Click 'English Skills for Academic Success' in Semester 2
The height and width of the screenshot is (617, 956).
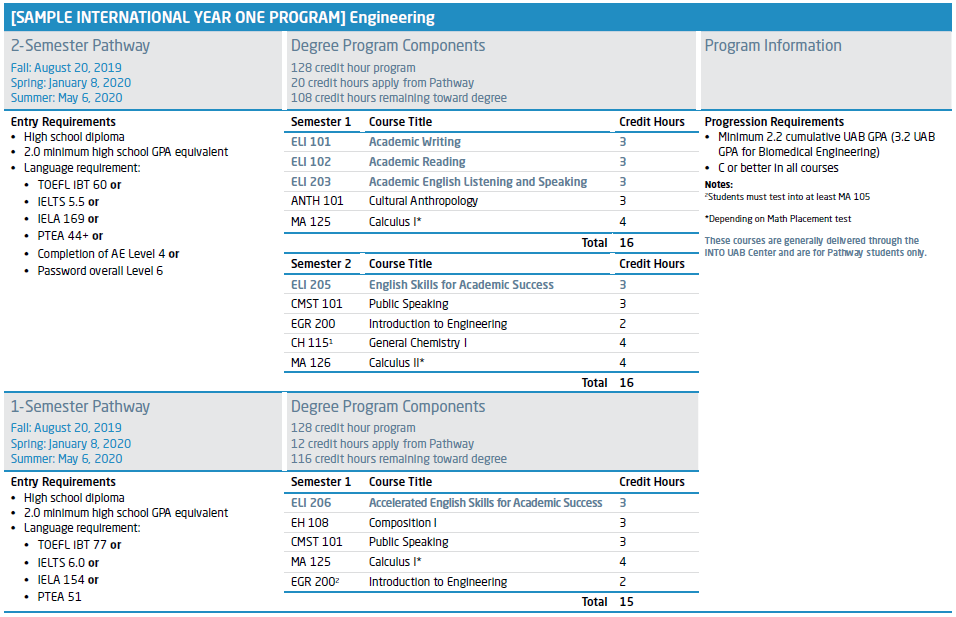tap(462, 285)
